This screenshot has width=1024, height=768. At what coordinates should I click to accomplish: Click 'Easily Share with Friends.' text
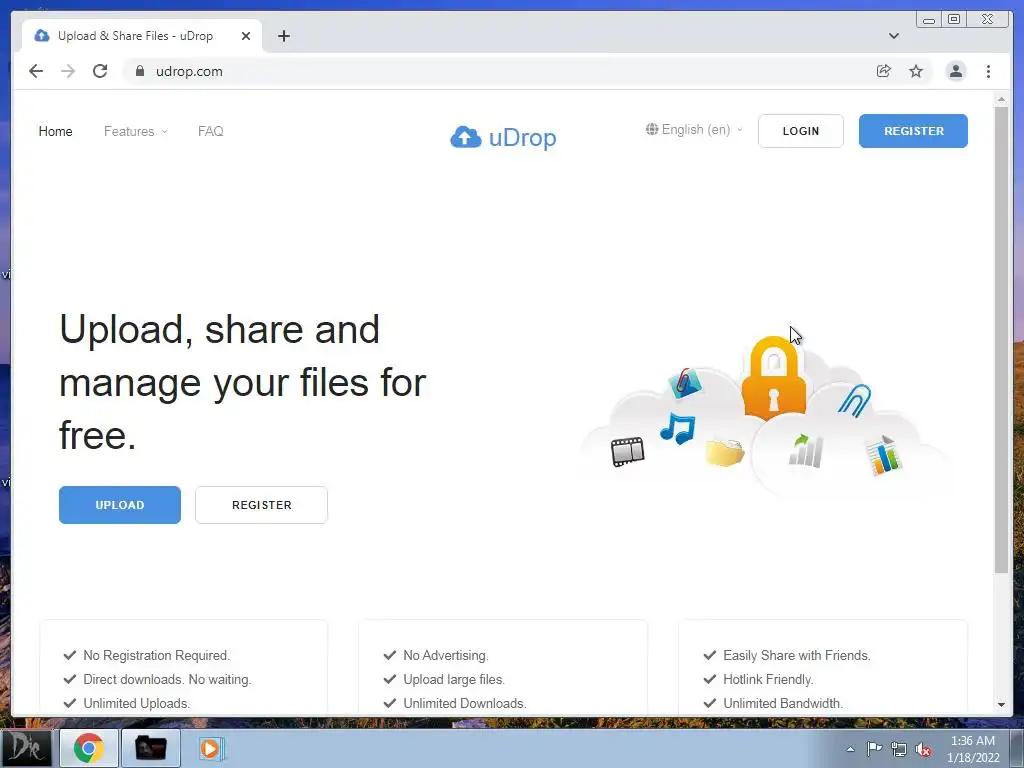pyautogui.click(x=797, y=655)
